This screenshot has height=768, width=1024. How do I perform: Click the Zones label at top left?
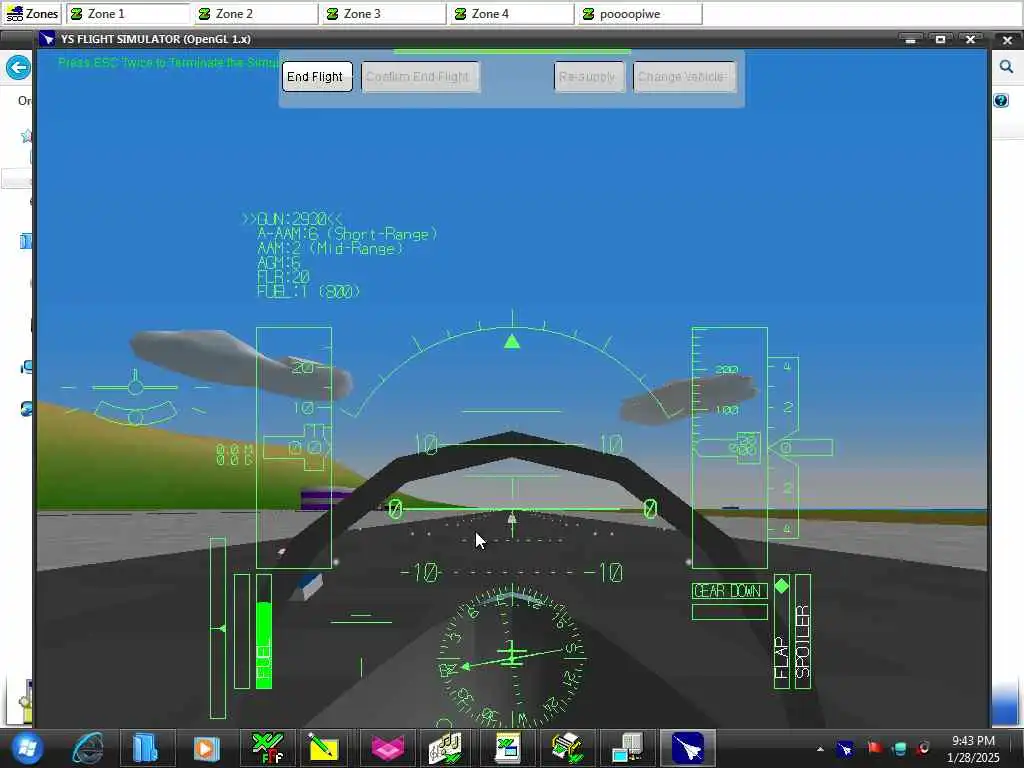point(31,14)
